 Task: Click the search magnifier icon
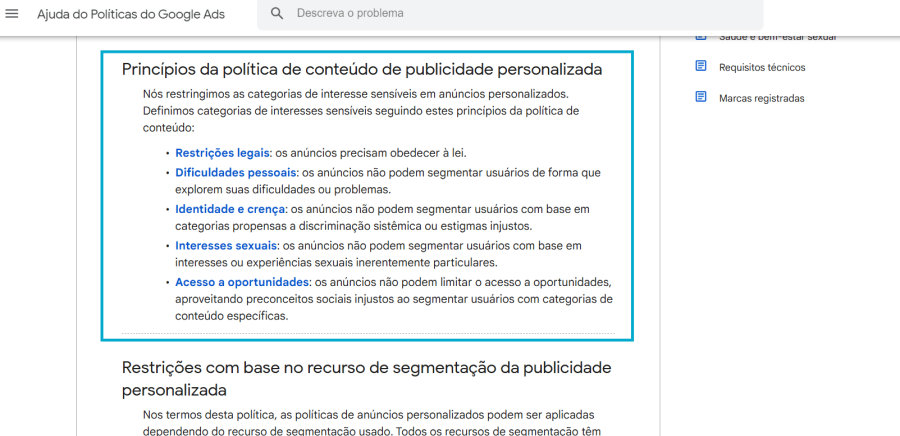click(x=277, y=13)
